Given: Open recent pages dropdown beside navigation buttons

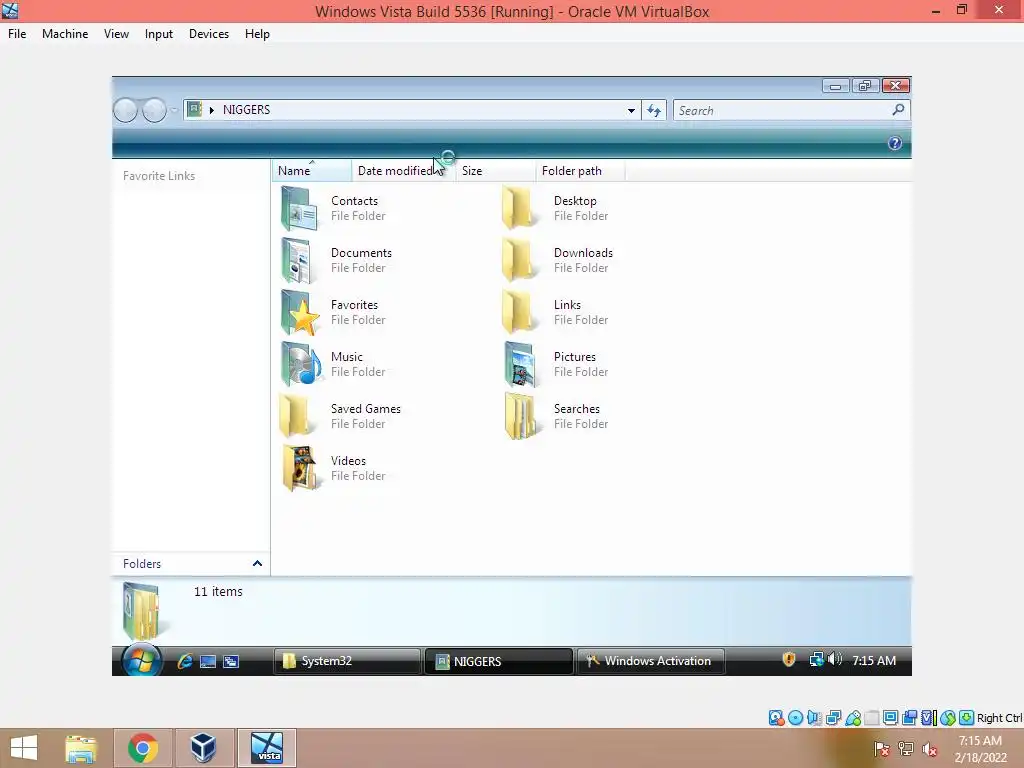Looking at the screenshot, I should [174, 110].
